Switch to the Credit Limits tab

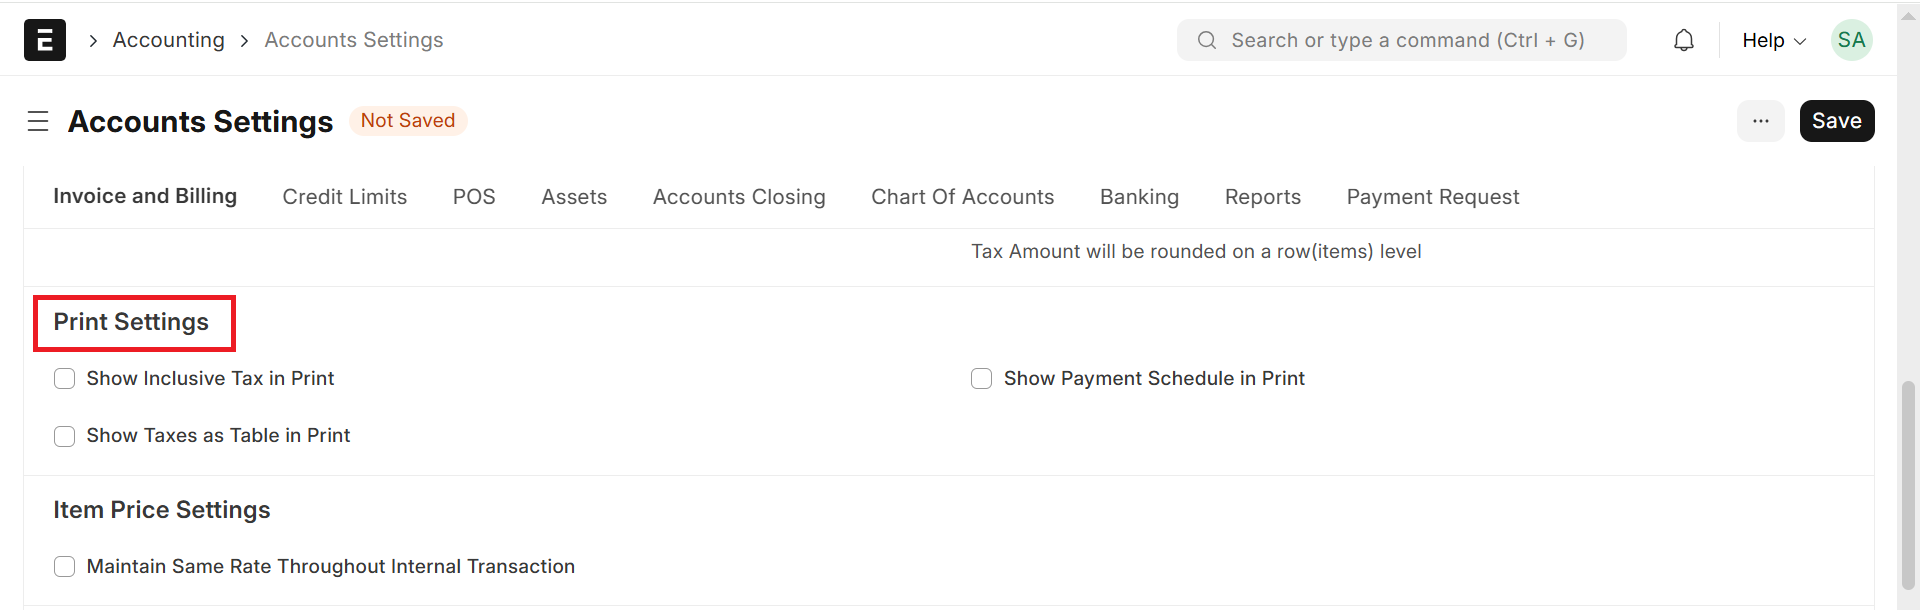(344, 197)
